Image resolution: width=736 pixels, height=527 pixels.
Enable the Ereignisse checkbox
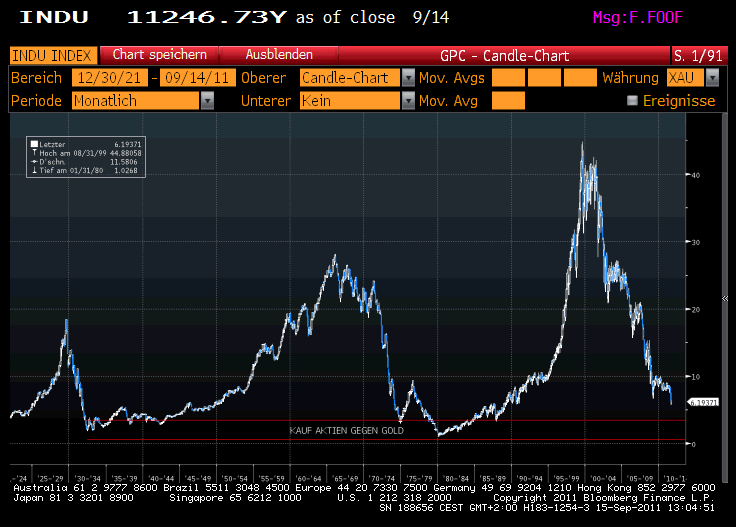coord(632,100)
